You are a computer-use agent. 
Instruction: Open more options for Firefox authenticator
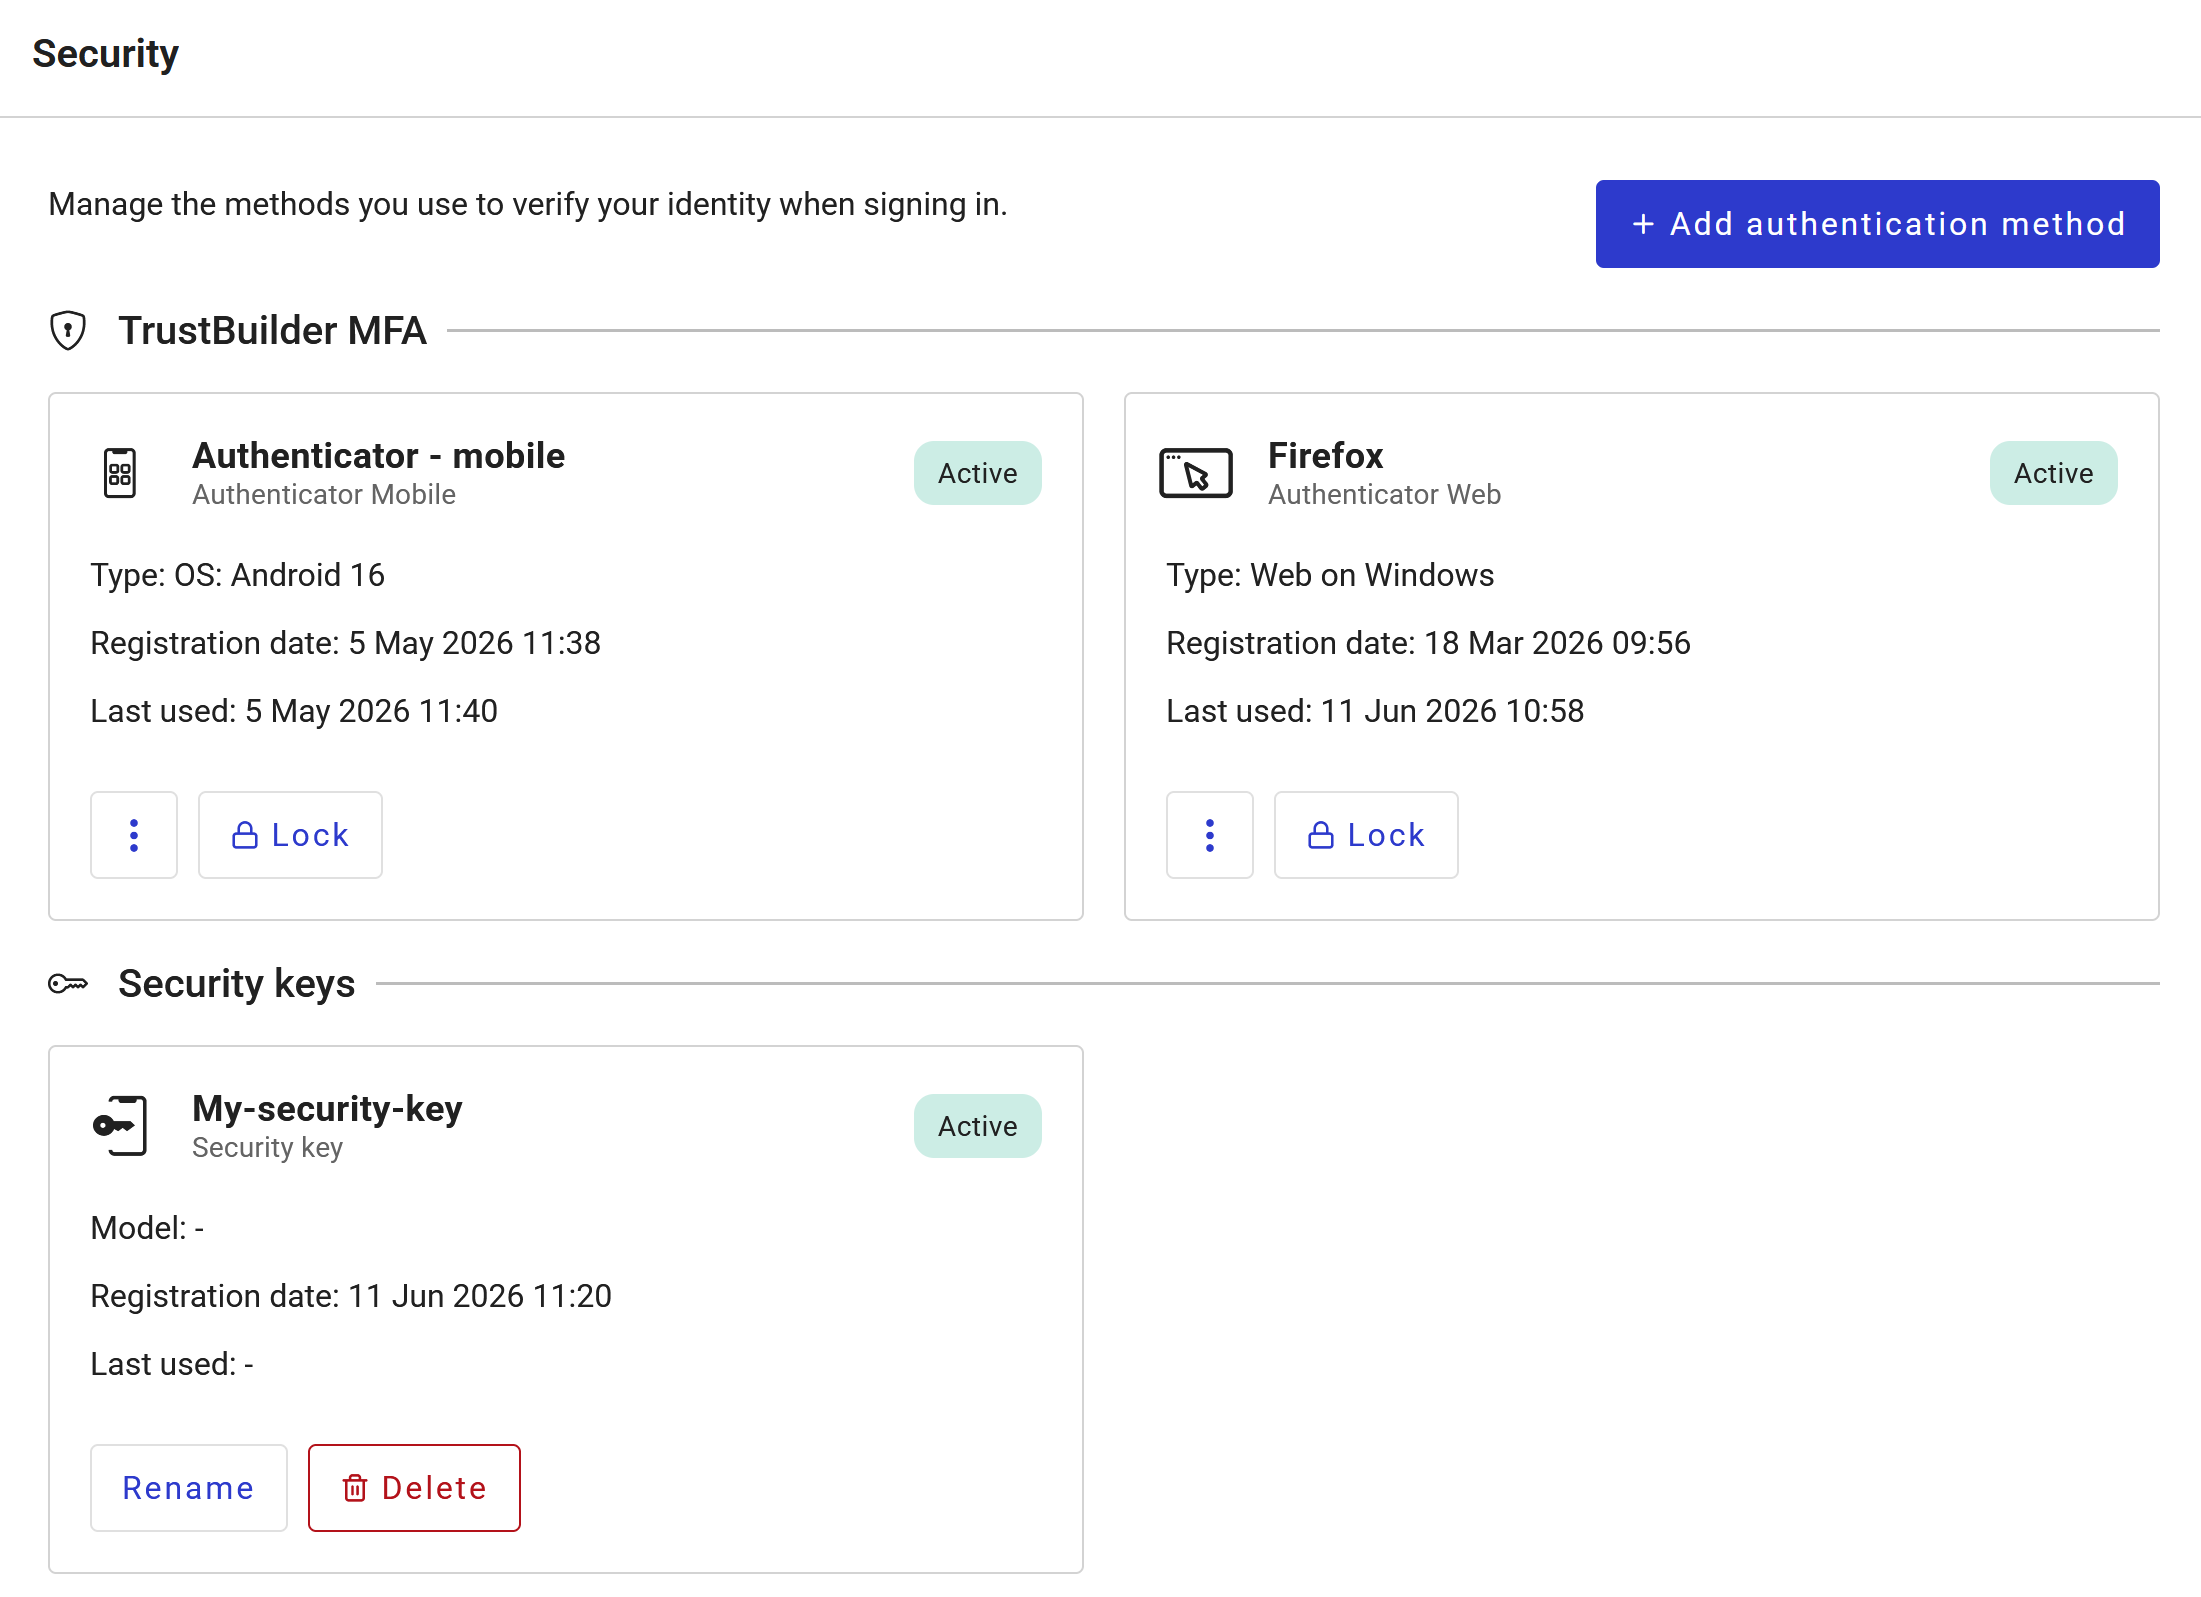click(1210, 835)
